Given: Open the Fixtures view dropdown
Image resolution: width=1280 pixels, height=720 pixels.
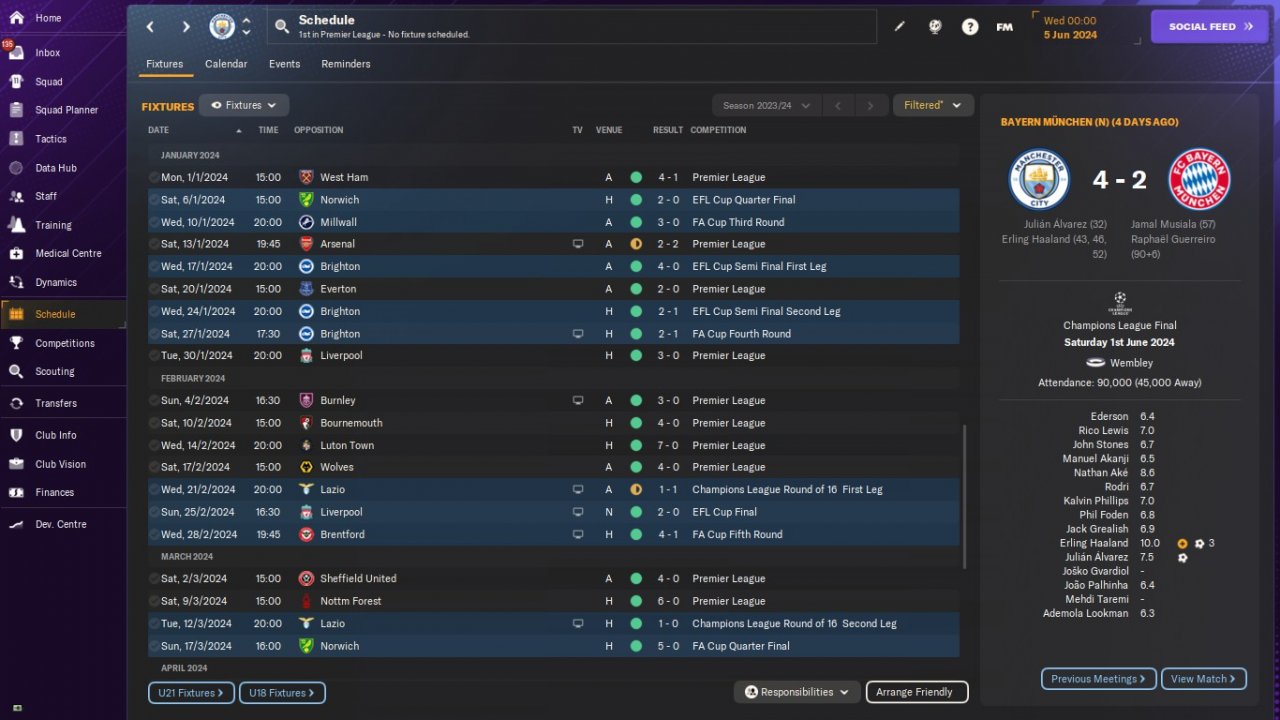Looking at the screenshot, I should [x=244, y=105].
